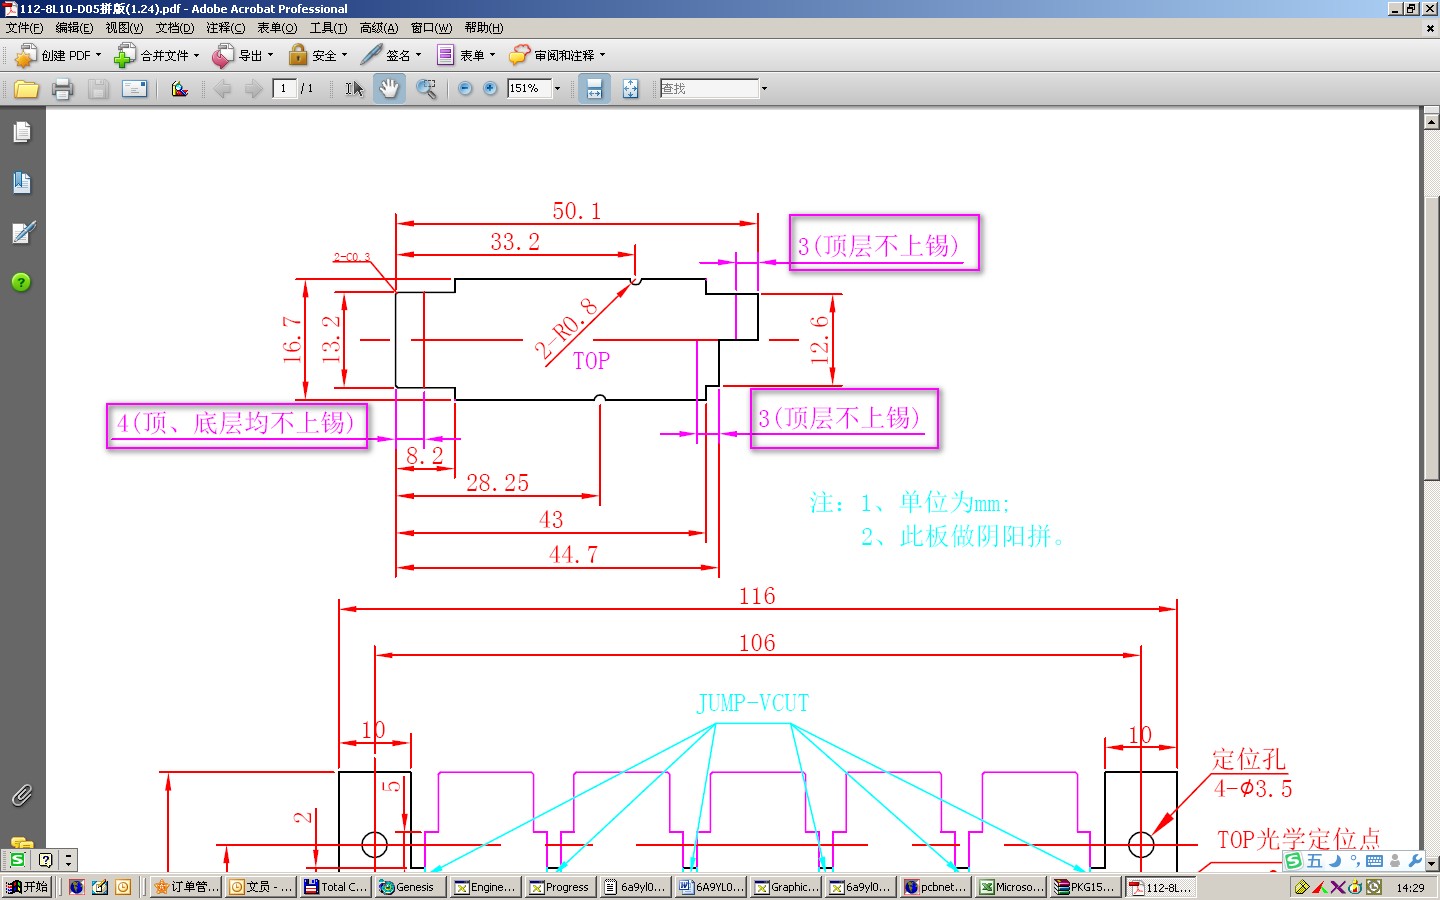Screen dimensions: 1440x900
Task: Open the How To help panel icon
Action: click(21, 282)
